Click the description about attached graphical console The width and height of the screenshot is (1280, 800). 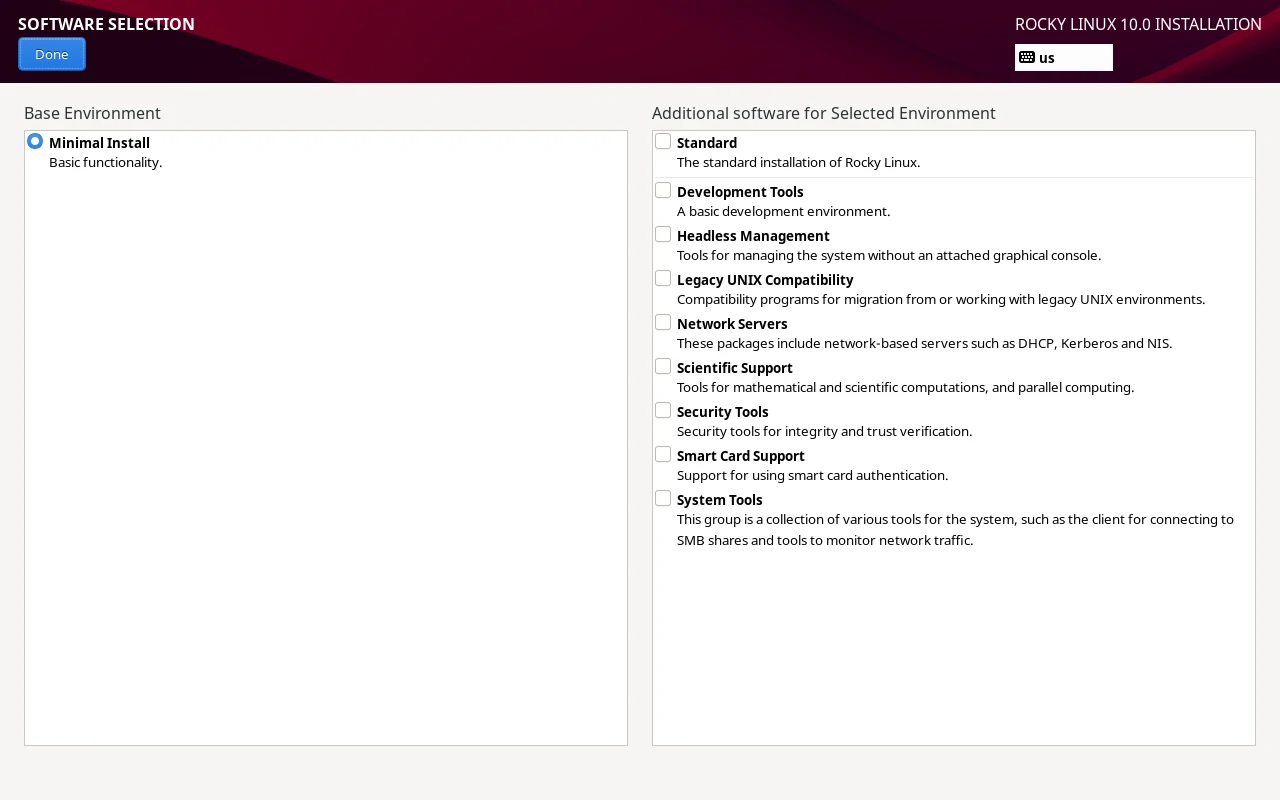coord(889,255)
